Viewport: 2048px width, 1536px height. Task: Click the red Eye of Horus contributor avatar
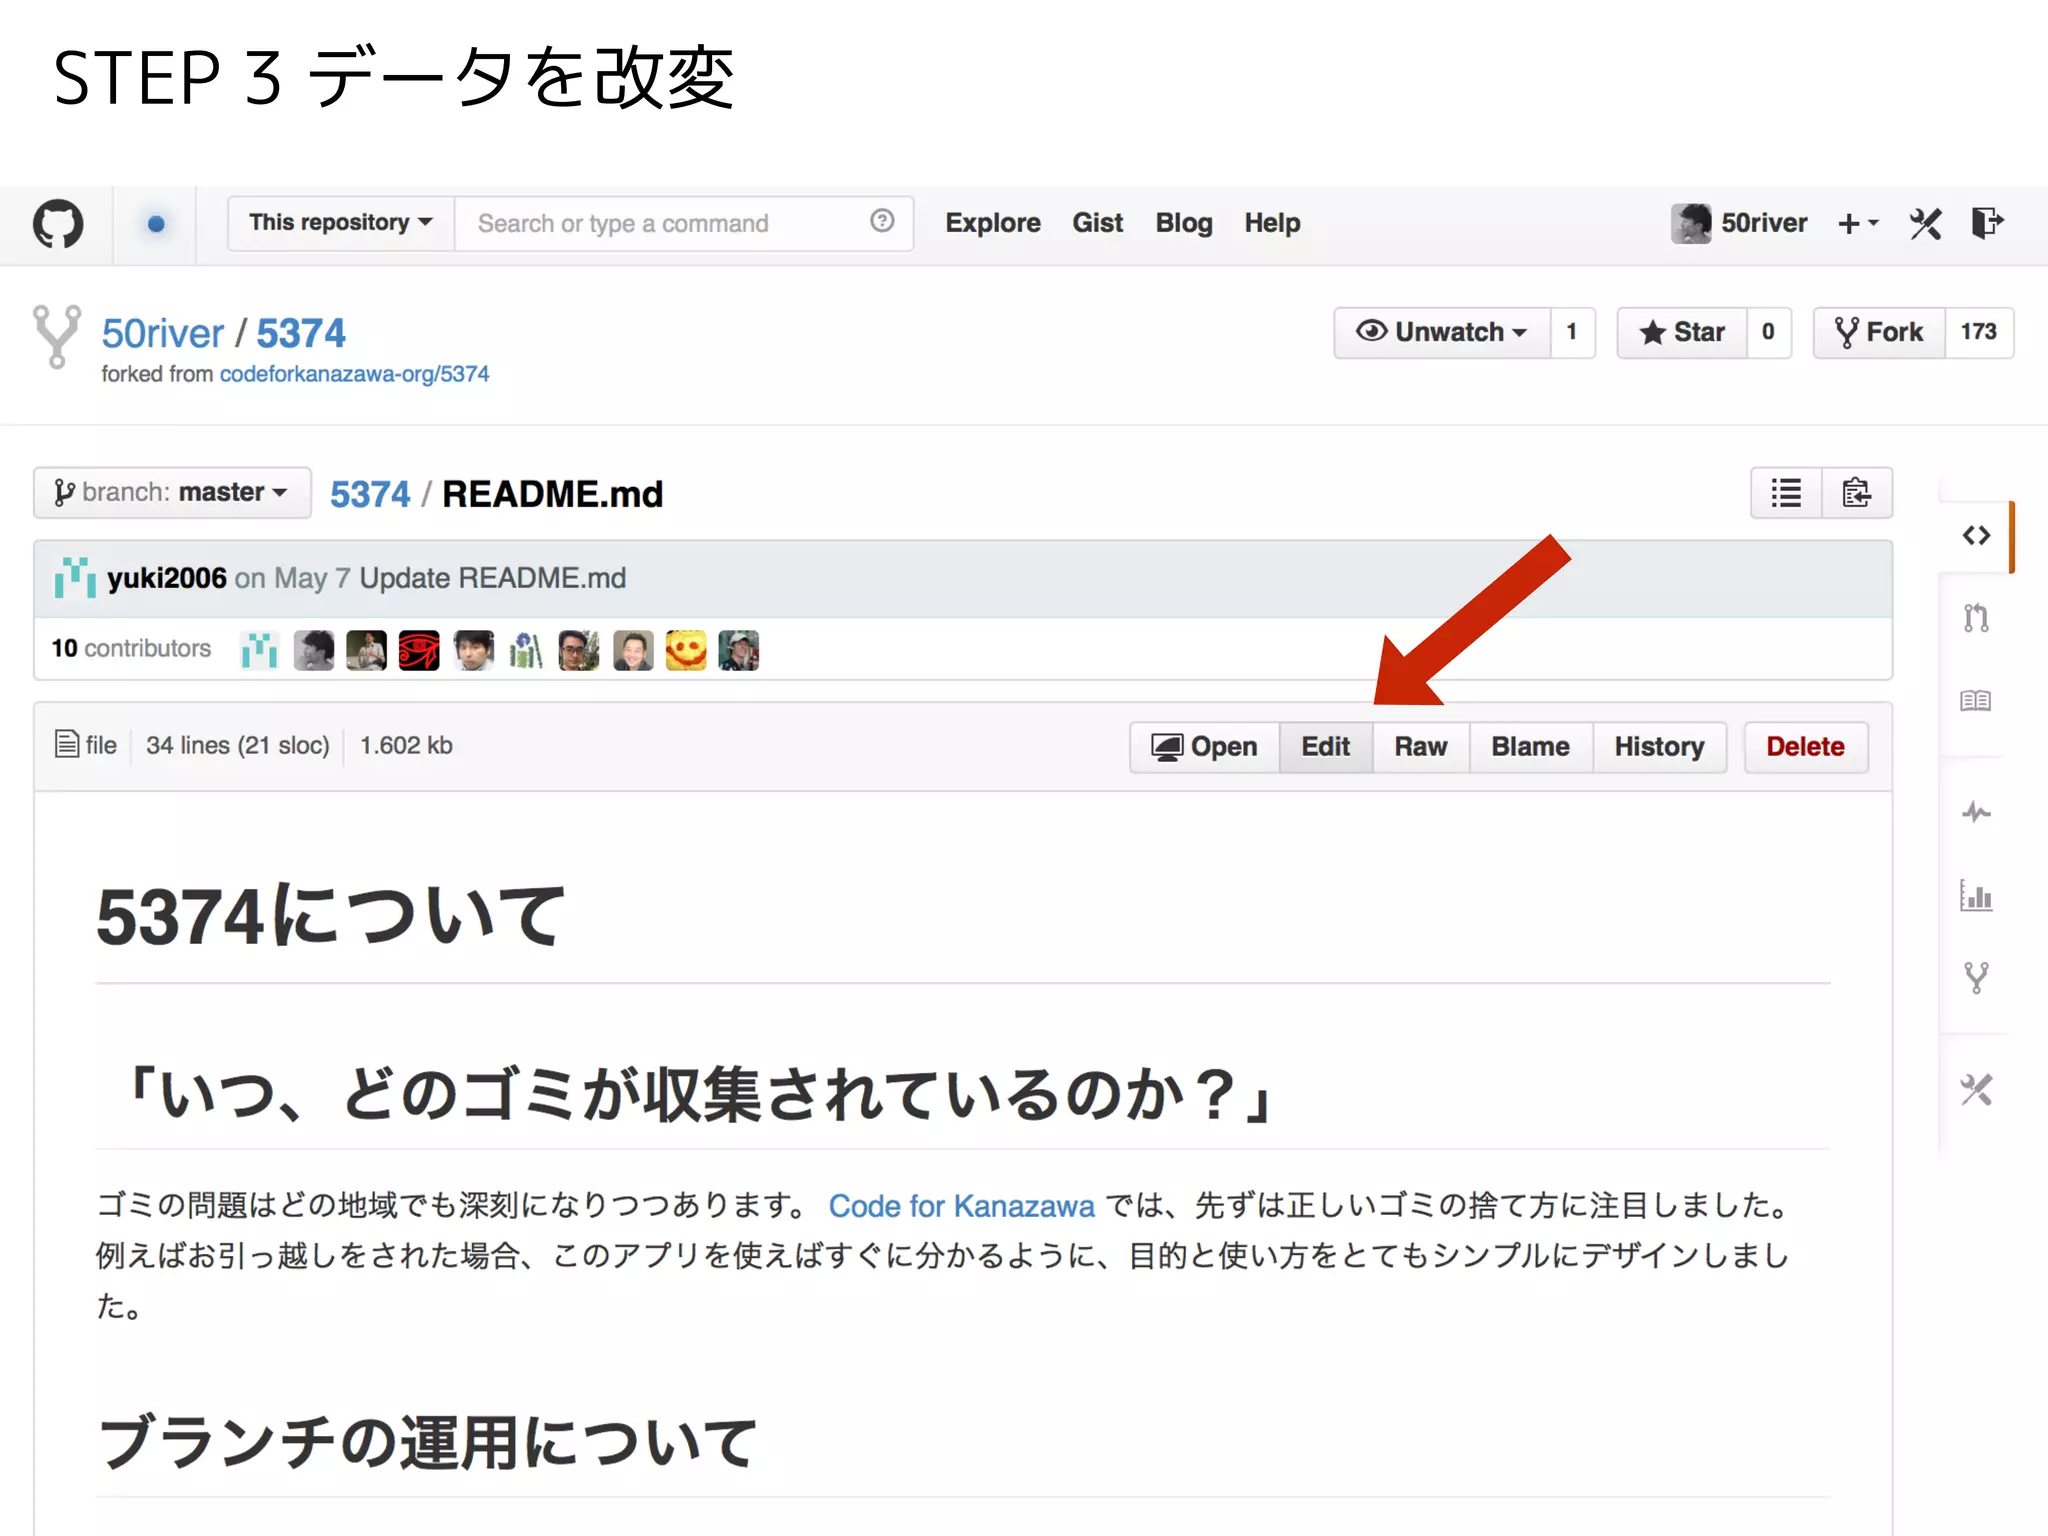[419, 650]
